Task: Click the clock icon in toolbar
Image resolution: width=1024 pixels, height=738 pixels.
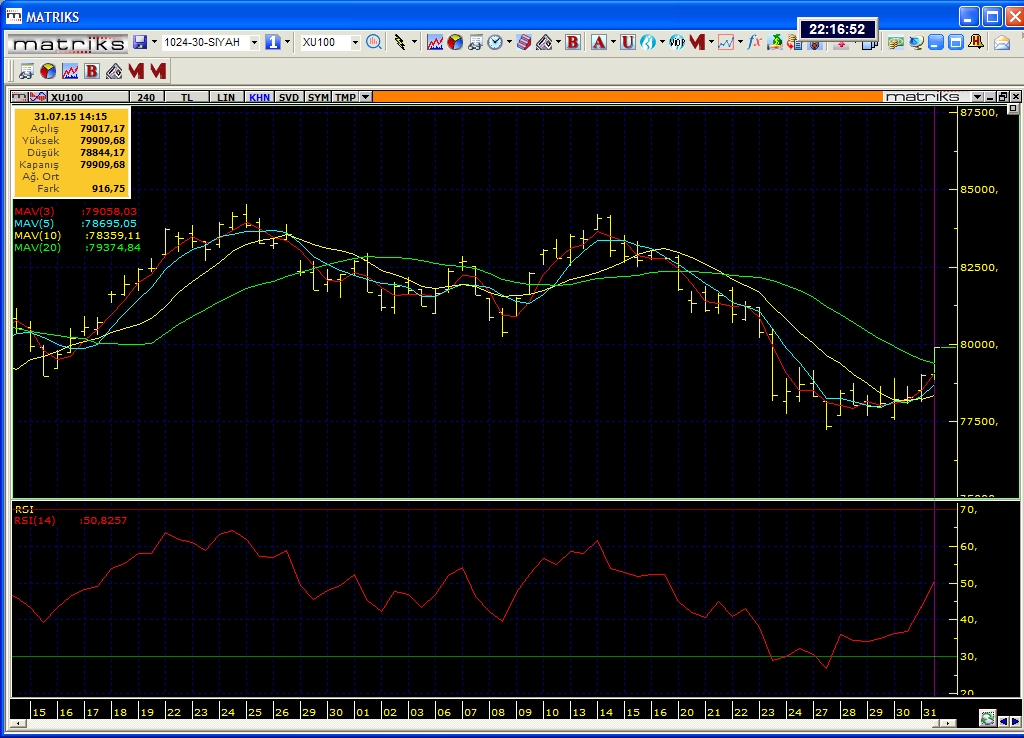Action: (x=494, y=42)
